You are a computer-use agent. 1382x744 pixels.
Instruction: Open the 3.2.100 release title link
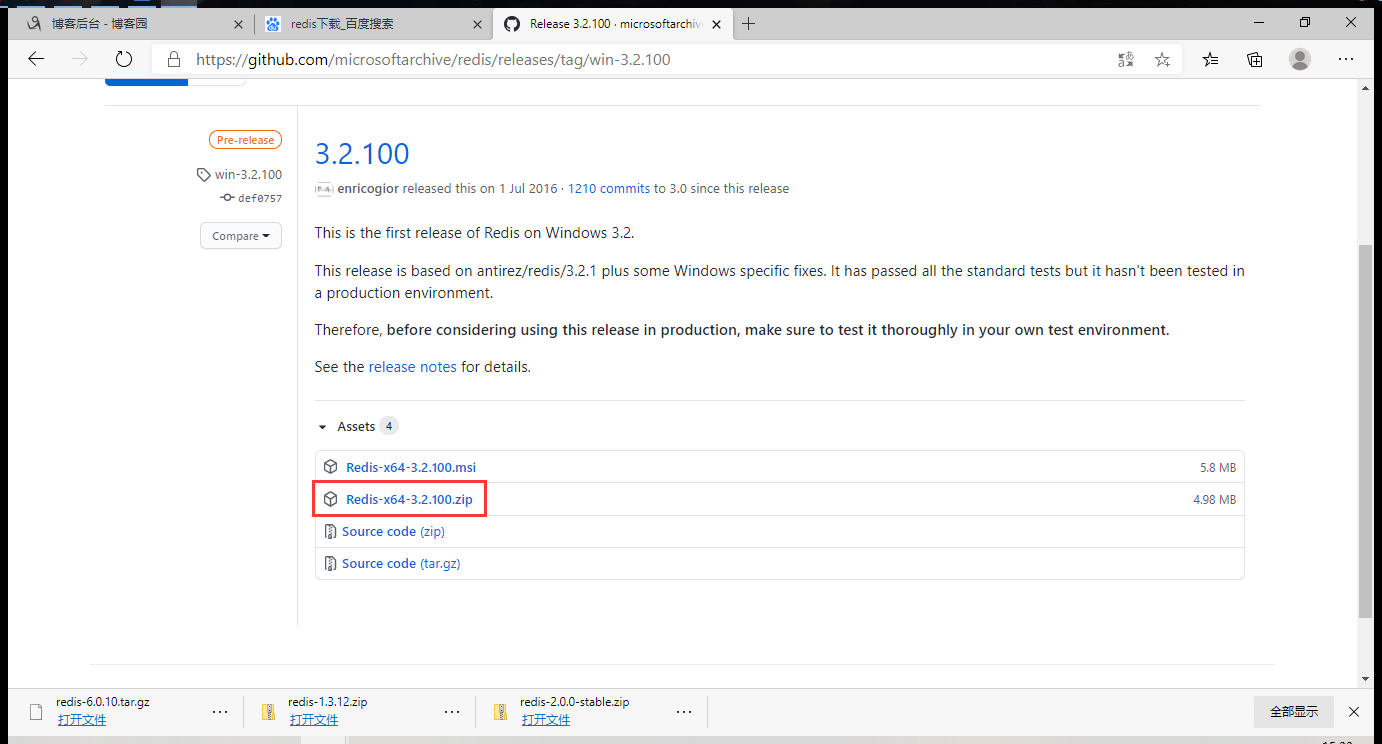[362, 154]
